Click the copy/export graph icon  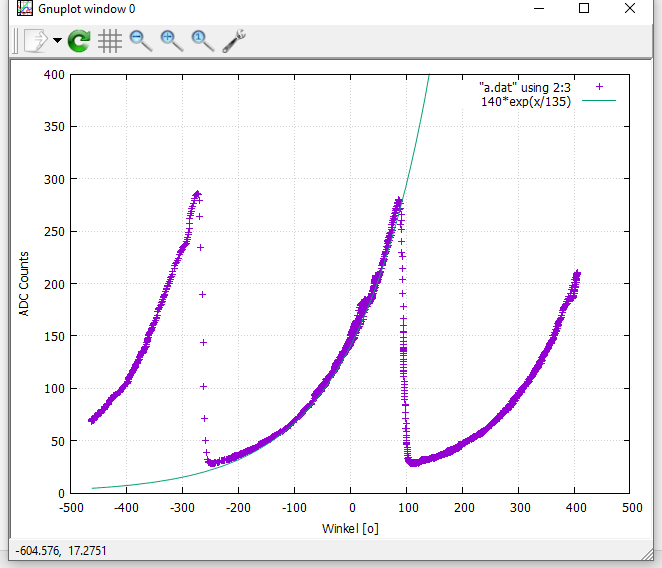pyautogui.click(x=35, y=41)
